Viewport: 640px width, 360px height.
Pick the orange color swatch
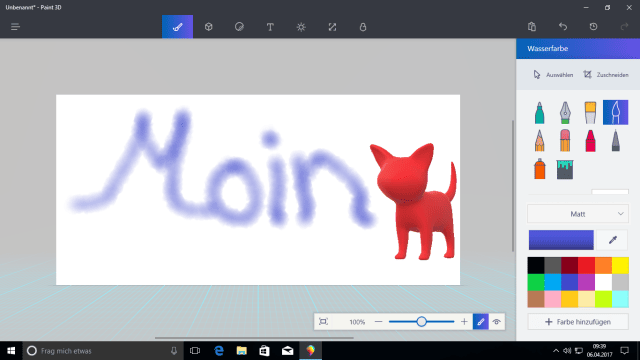point(603,265)
